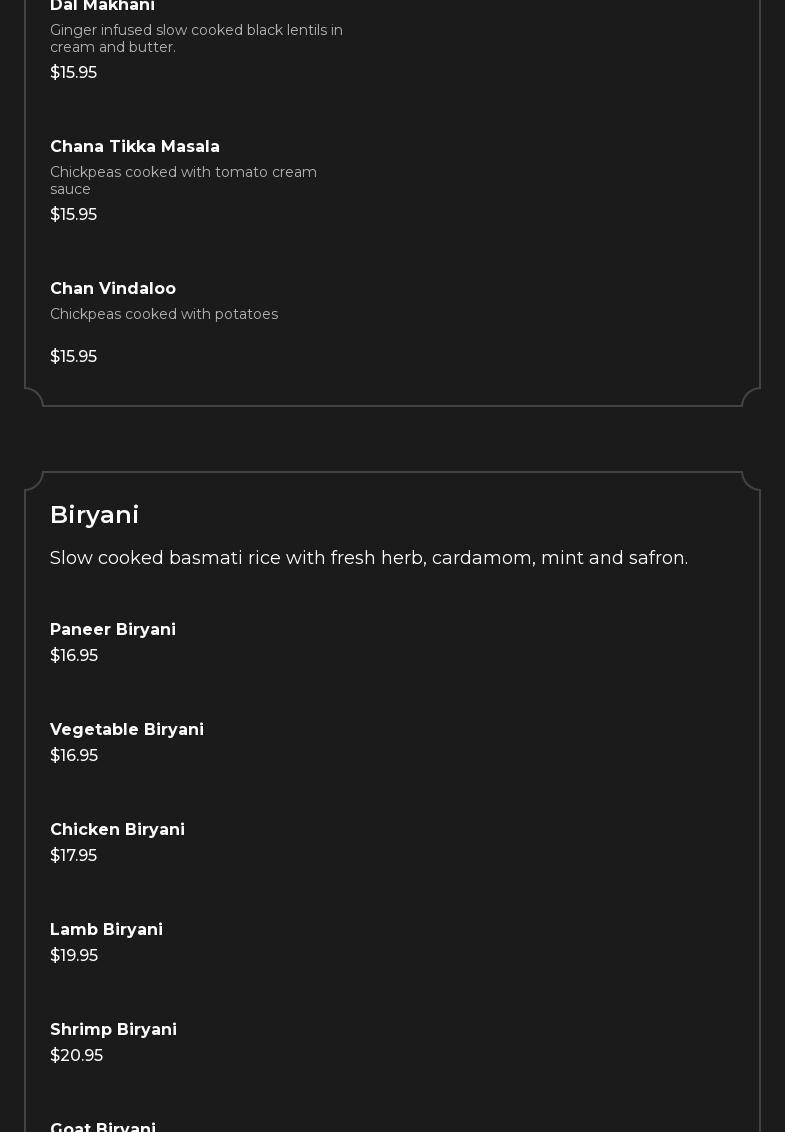Click the $20.95 Shrimp Biryani price
Image resolution: width=785 pixels, height=1132 pixels.
[76, 1056]
